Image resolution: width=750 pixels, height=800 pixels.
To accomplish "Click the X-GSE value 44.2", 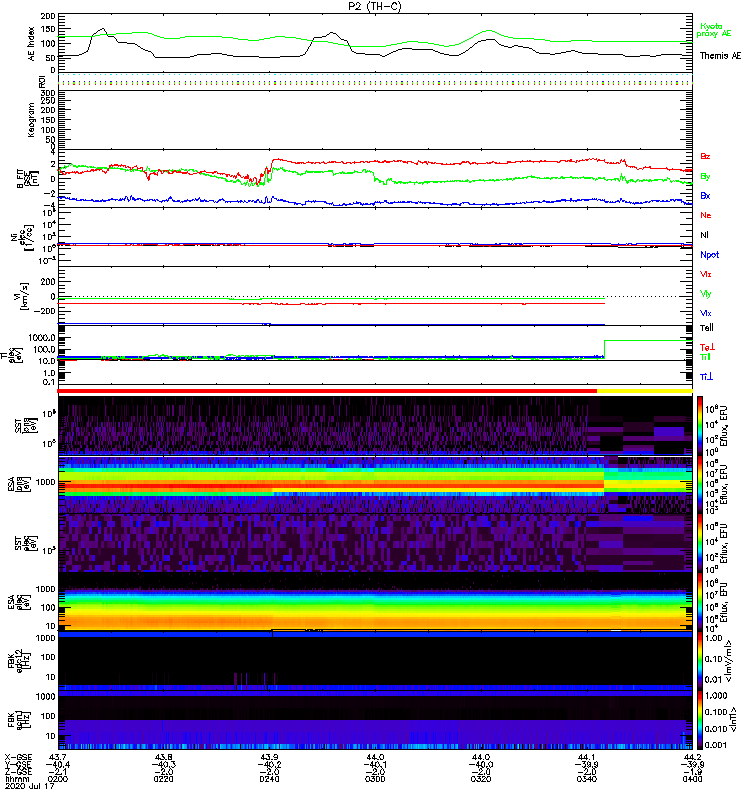I will pos(692,758).
